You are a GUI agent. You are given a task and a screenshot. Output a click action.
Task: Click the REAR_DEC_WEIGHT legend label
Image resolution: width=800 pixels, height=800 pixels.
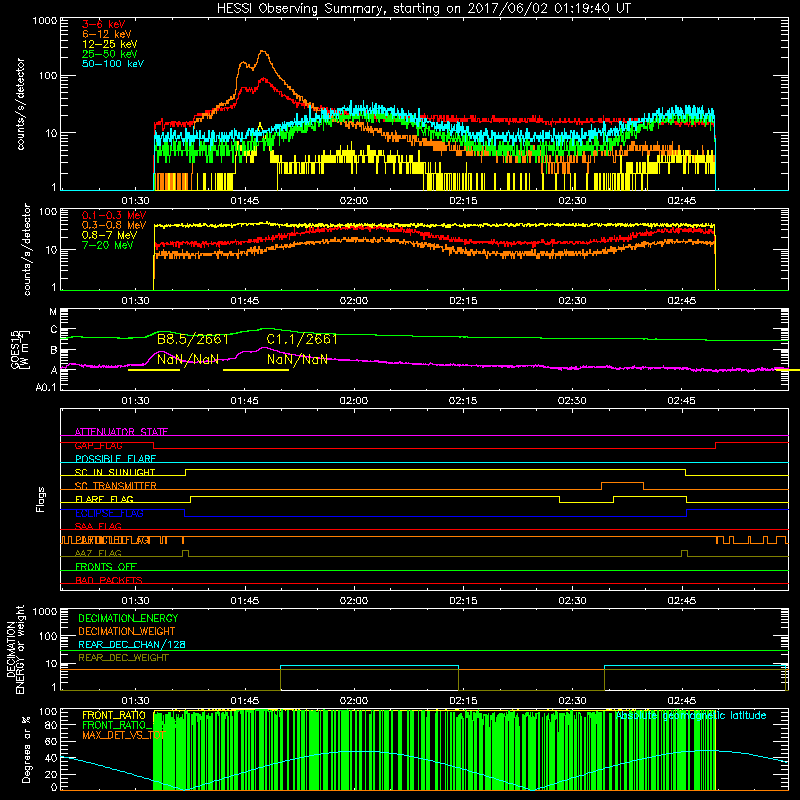pyautogui.click(x=123, y=658)
